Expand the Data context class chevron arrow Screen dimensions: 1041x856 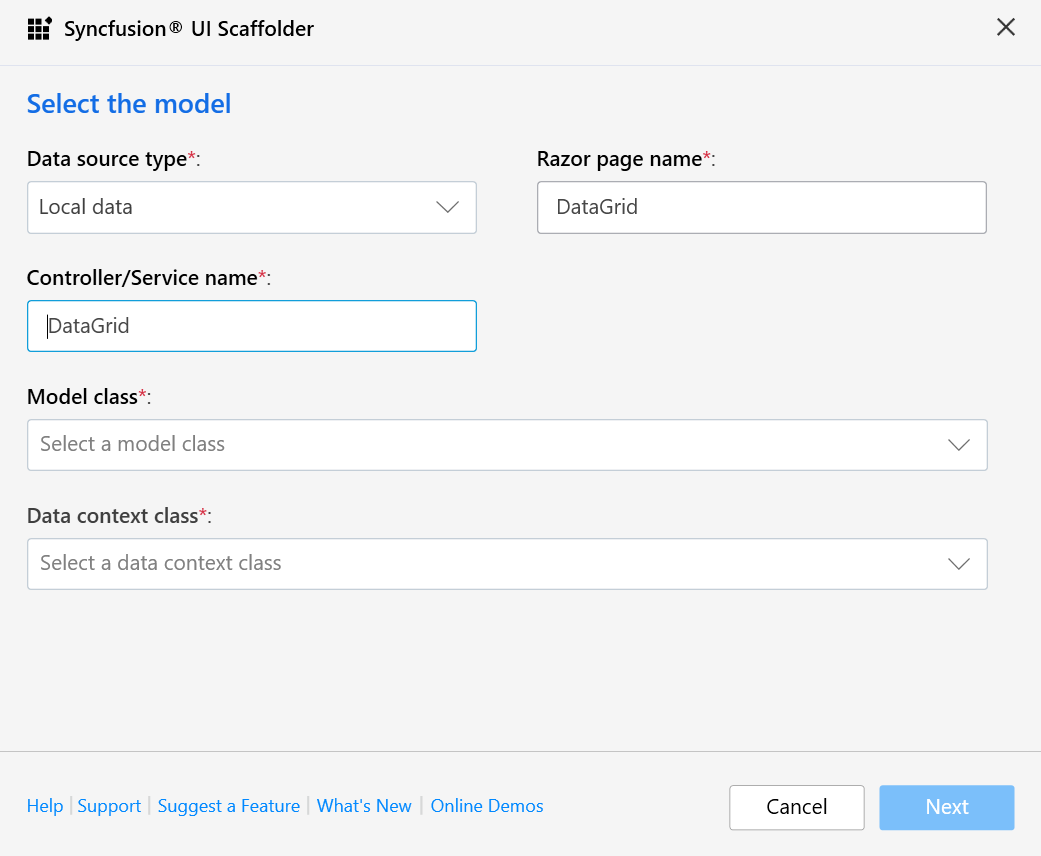[x=958, y=564]
